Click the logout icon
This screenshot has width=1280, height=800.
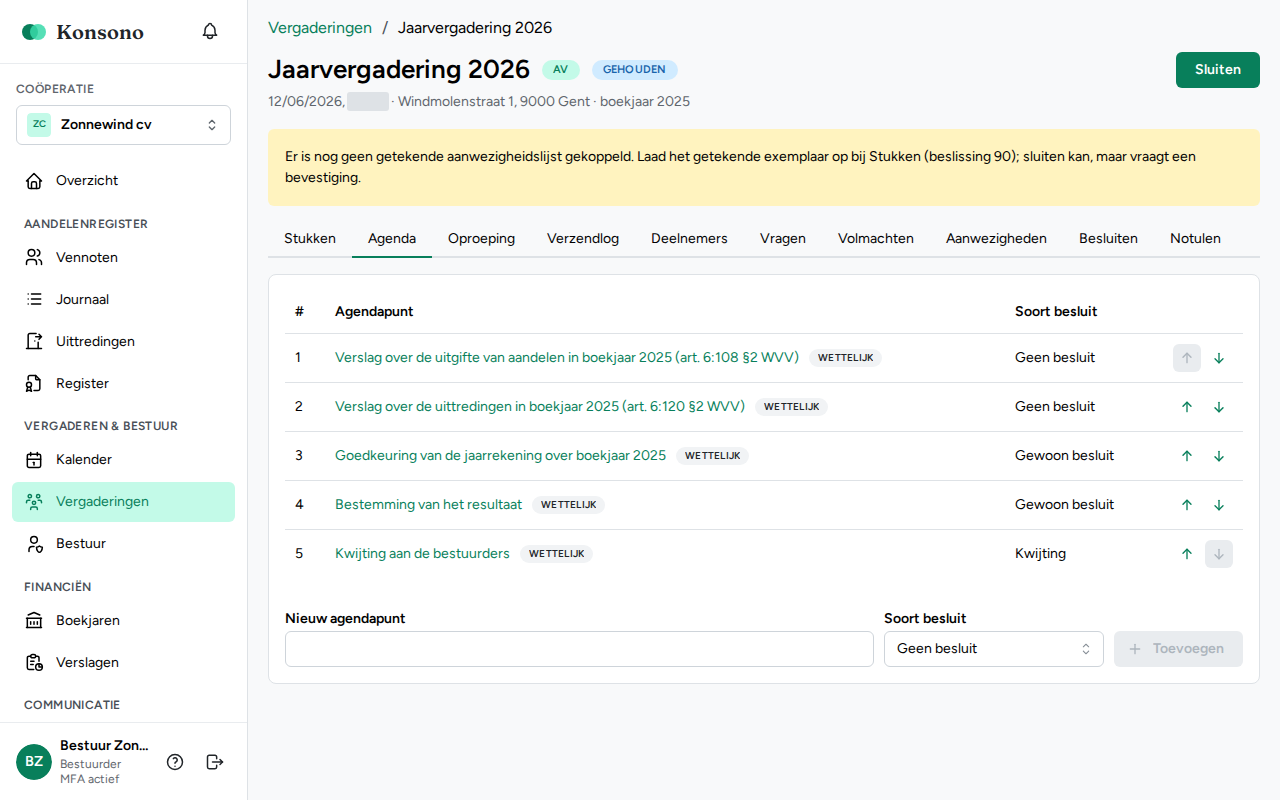coord(215,762)
